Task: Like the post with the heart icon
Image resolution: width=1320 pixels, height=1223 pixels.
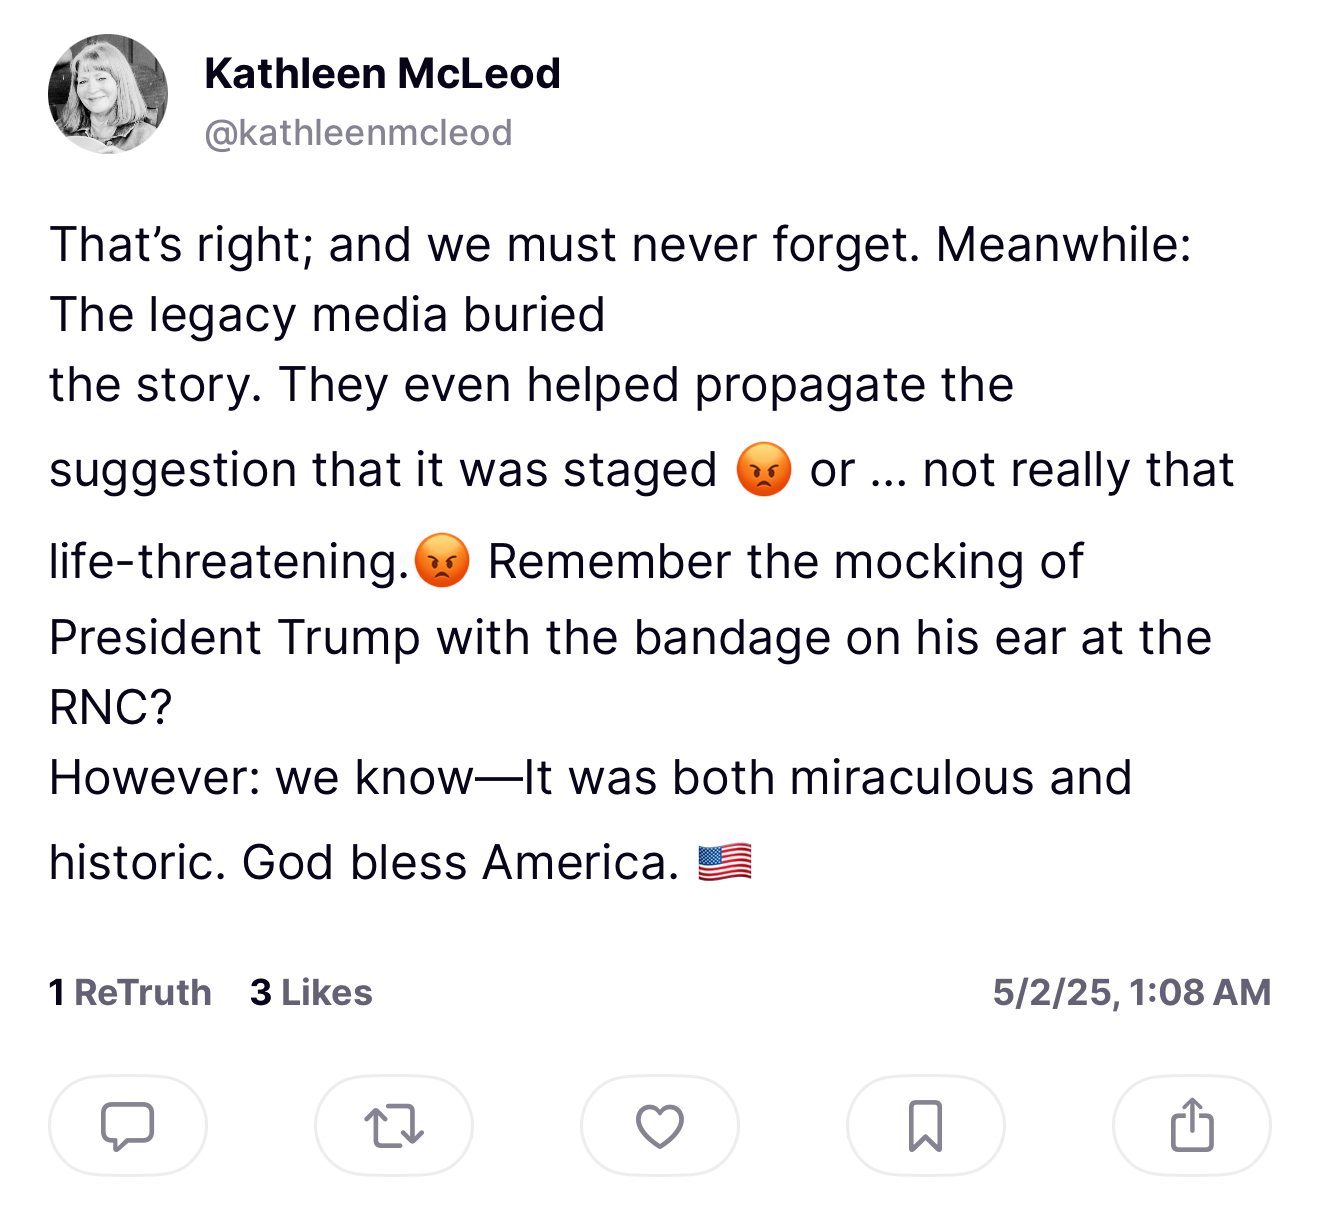Action: tap(660, 1126)
